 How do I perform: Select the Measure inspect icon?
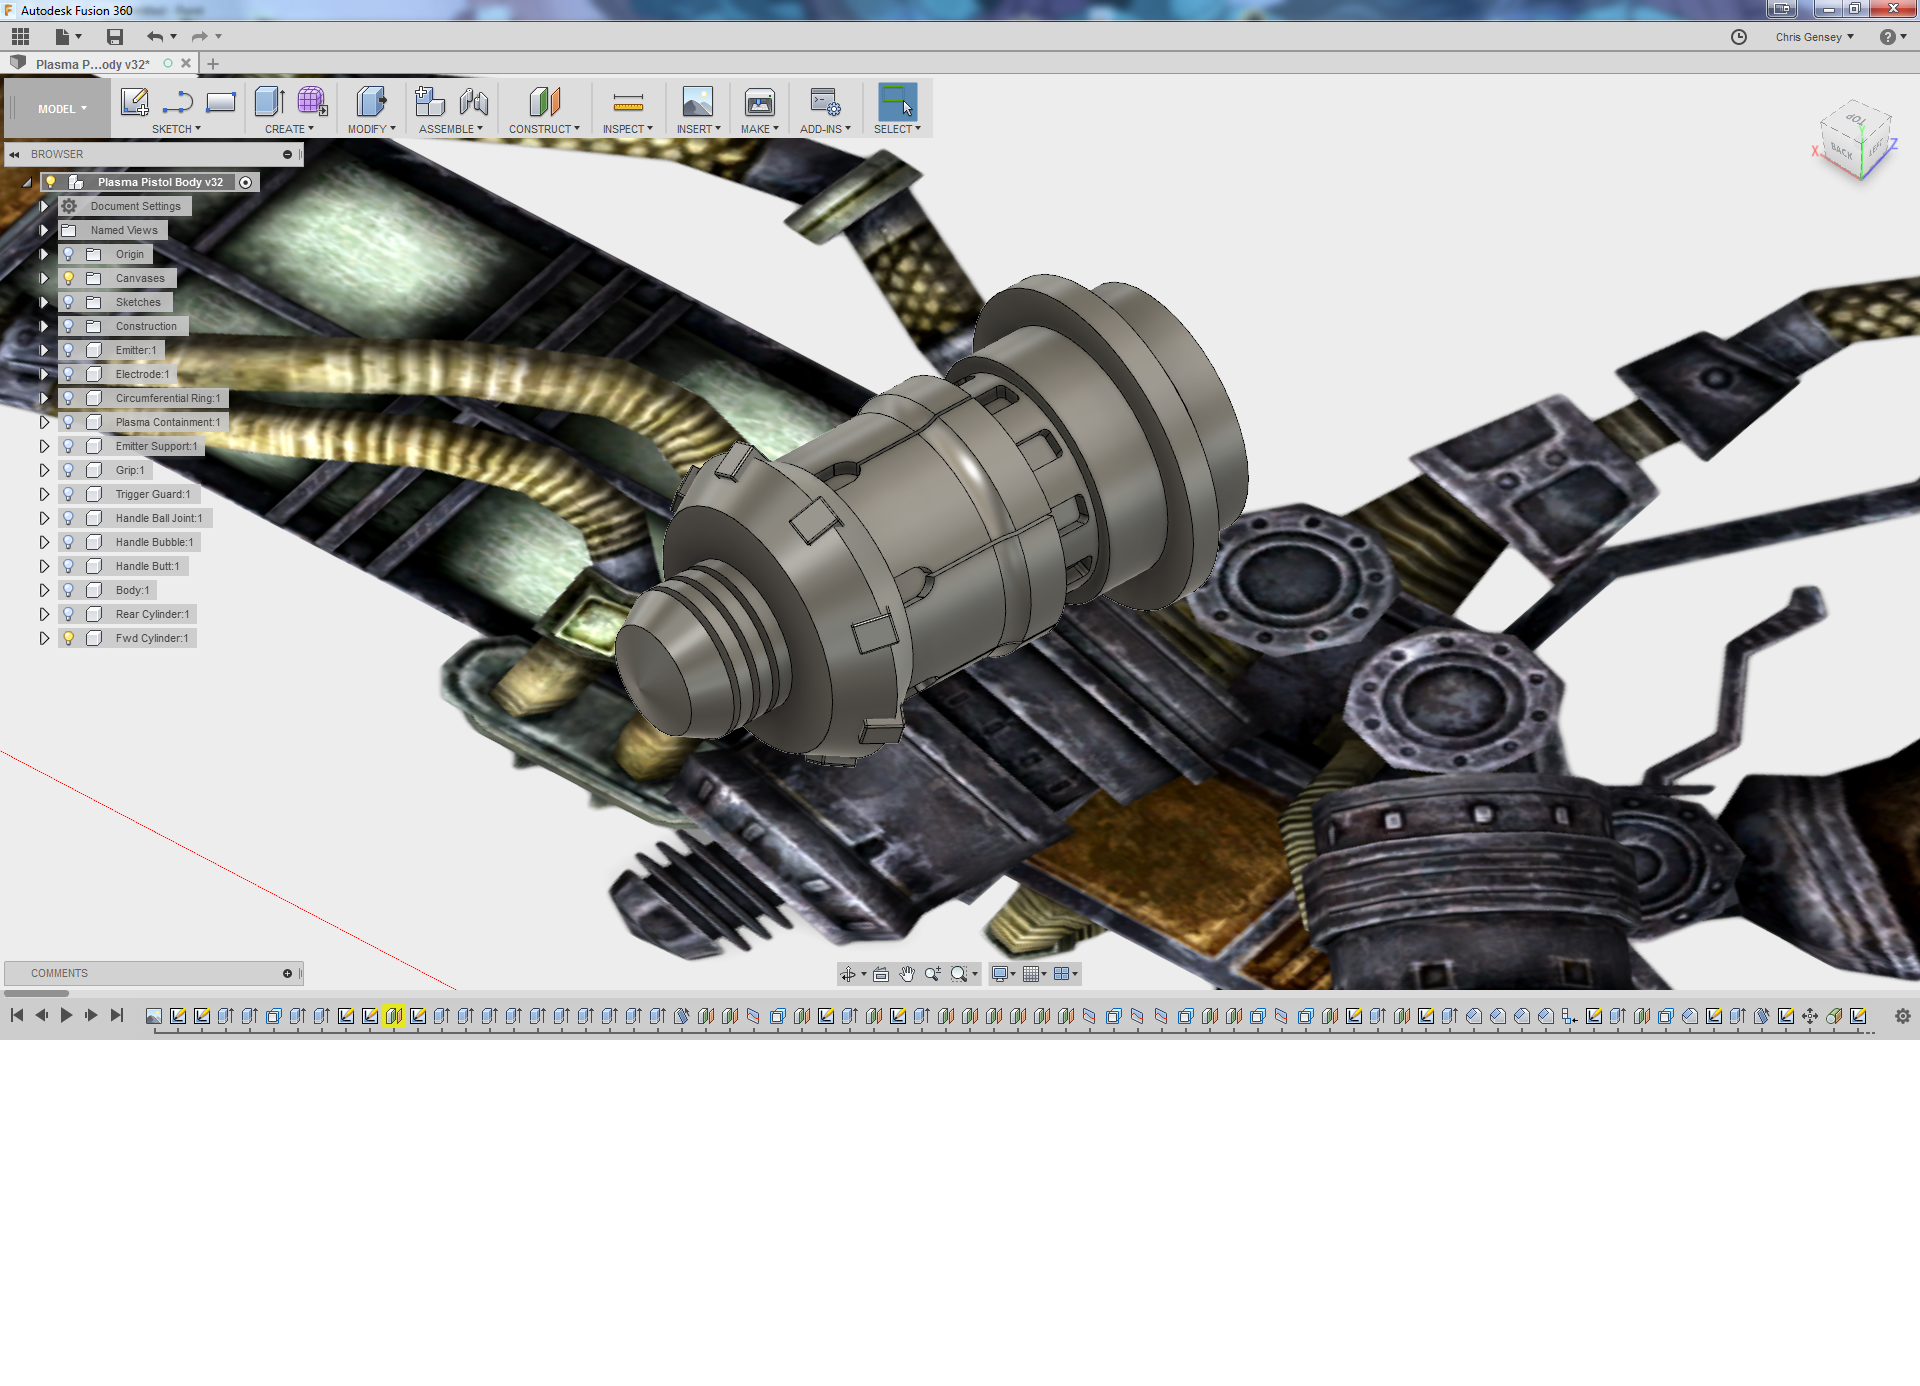click(x=628, y=102)
